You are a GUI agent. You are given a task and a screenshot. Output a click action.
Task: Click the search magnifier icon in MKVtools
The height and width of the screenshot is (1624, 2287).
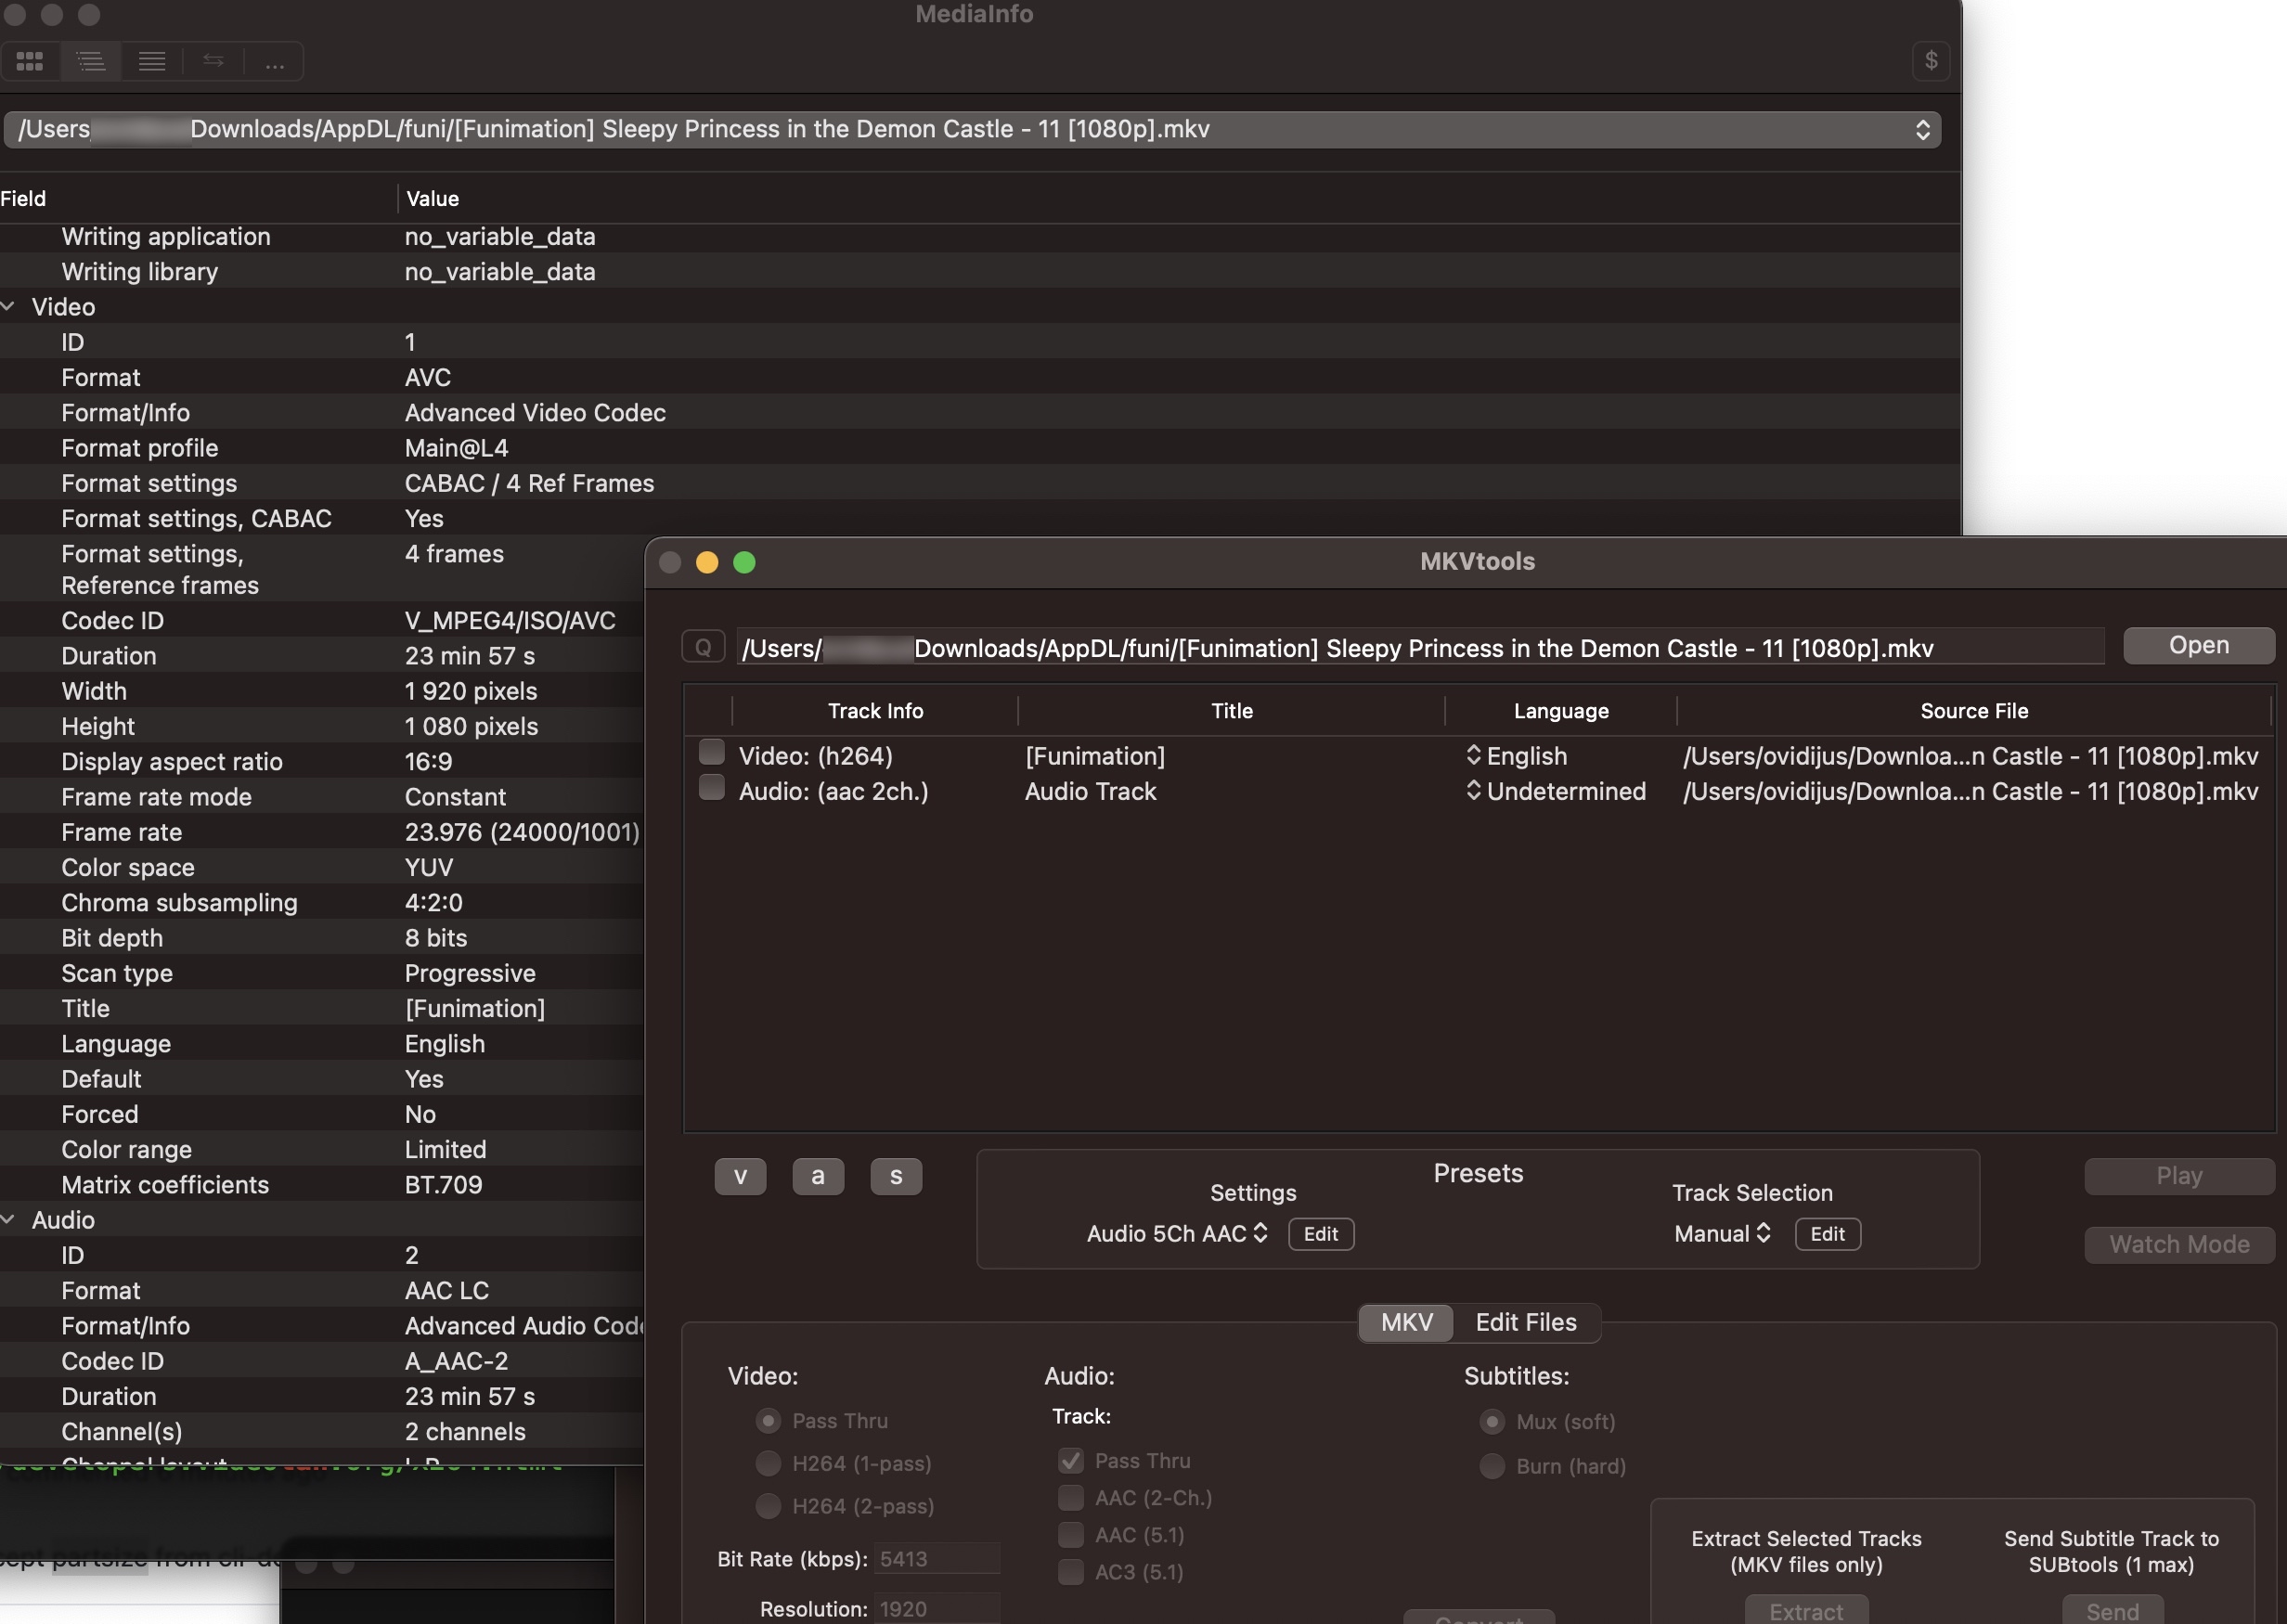703,646
